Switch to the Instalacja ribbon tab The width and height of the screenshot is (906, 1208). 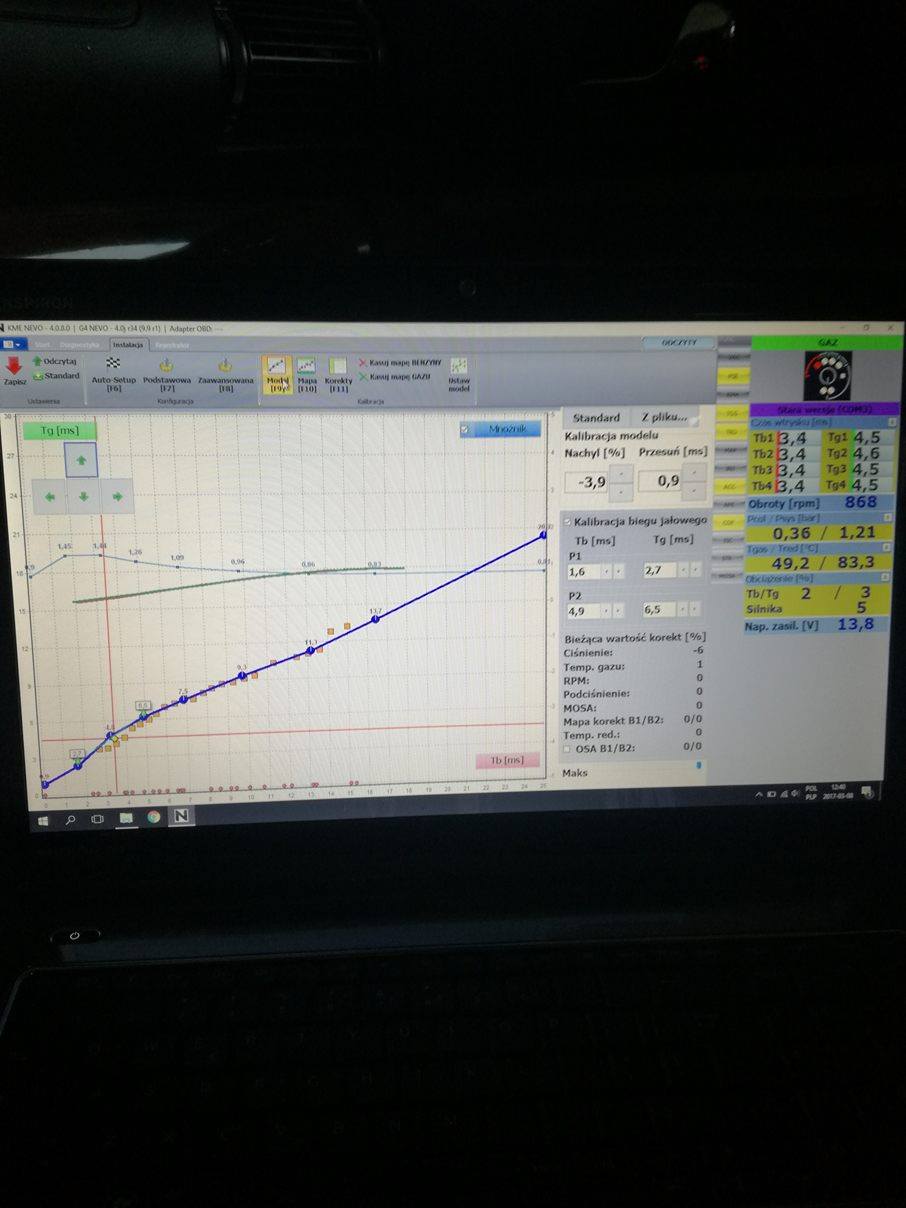tap(128, 344)
